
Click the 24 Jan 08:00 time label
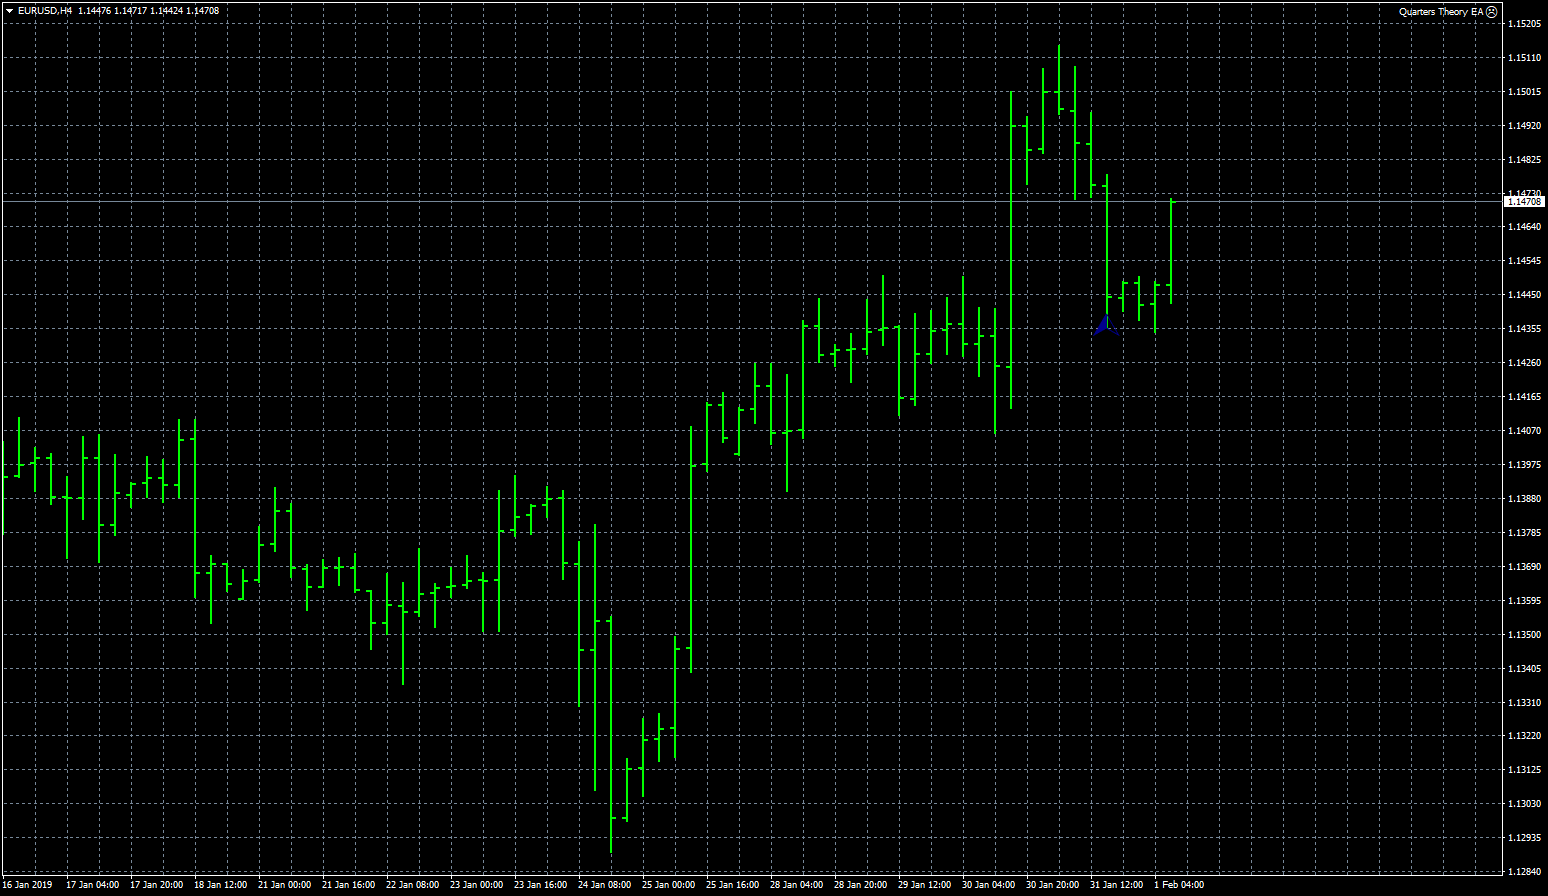(604, 884)
